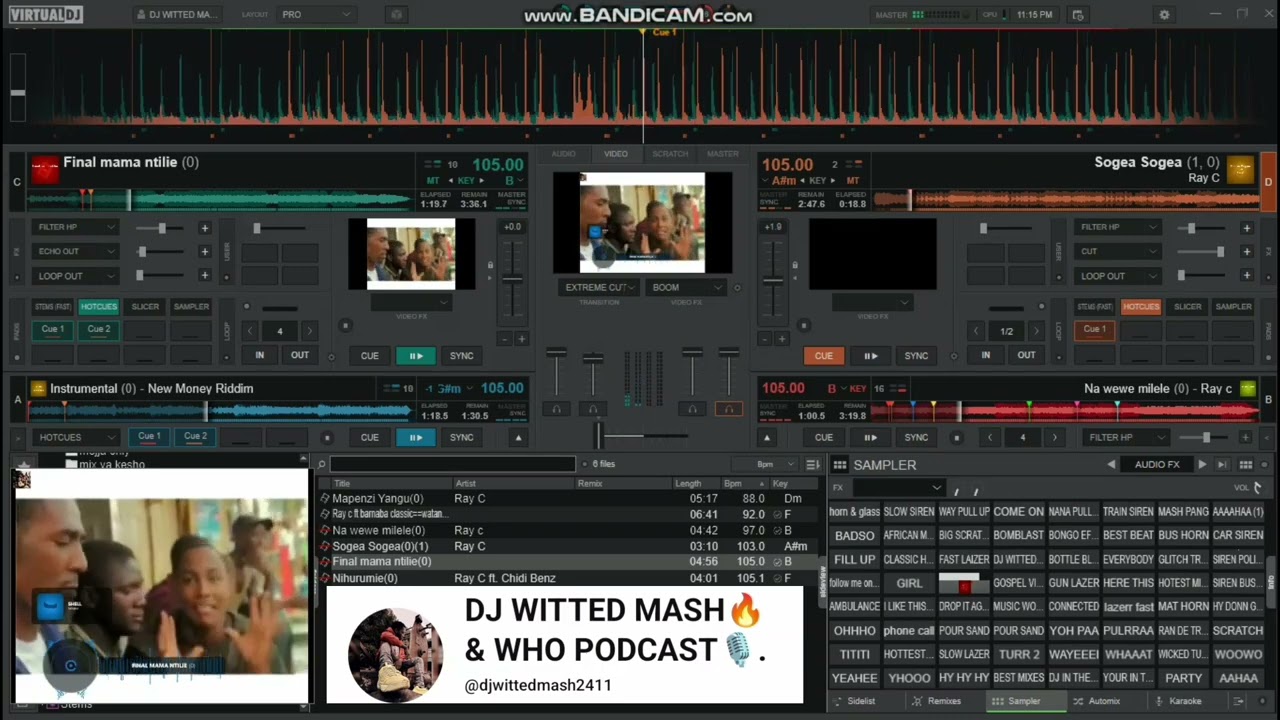
Task: Open deck C FILTER HP effect dropdown
Action: click(75, 228)
